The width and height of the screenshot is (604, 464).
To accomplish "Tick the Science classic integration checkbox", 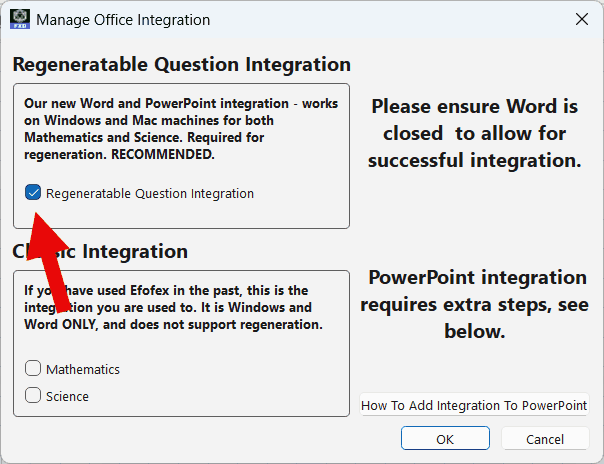I will point(33,396).
